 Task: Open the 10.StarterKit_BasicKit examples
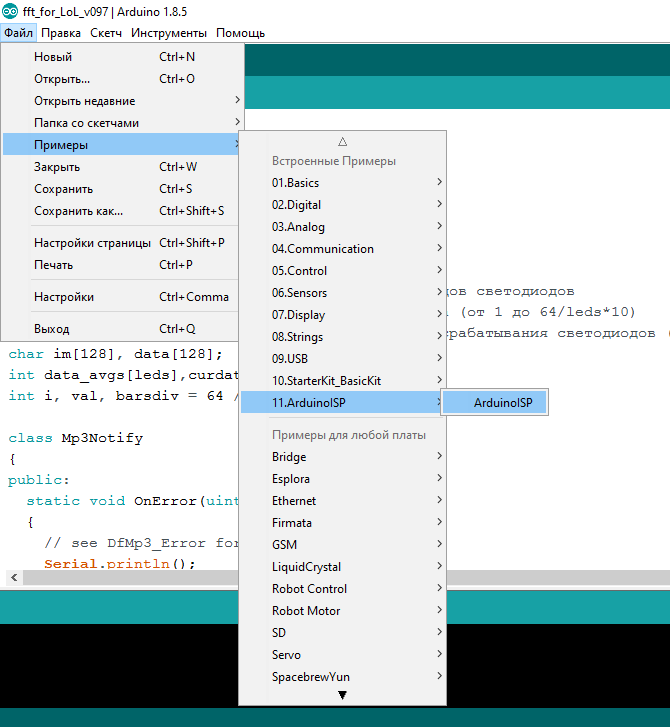tap(326, 381)
